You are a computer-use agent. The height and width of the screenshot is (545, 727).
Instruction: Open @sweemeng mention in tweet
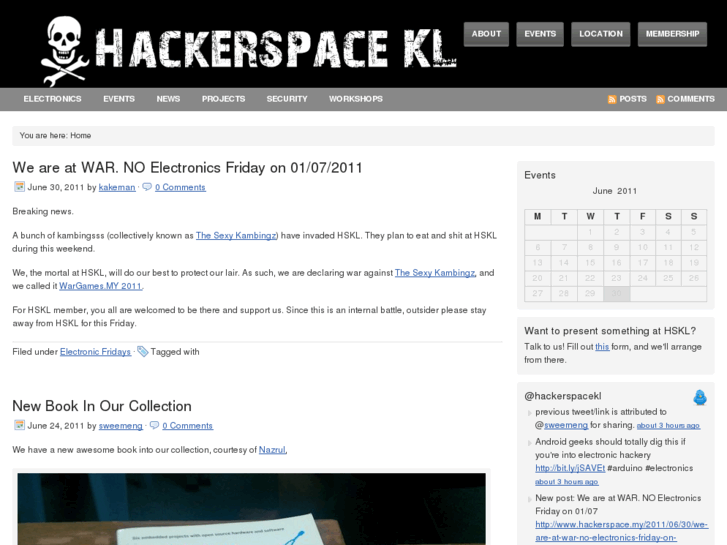pos(566,425)
